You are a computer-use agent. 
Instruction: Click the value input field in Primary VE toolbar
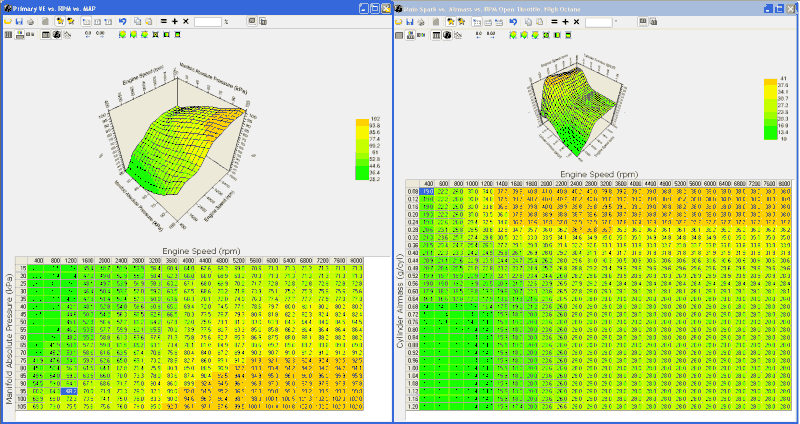(208, 21)
